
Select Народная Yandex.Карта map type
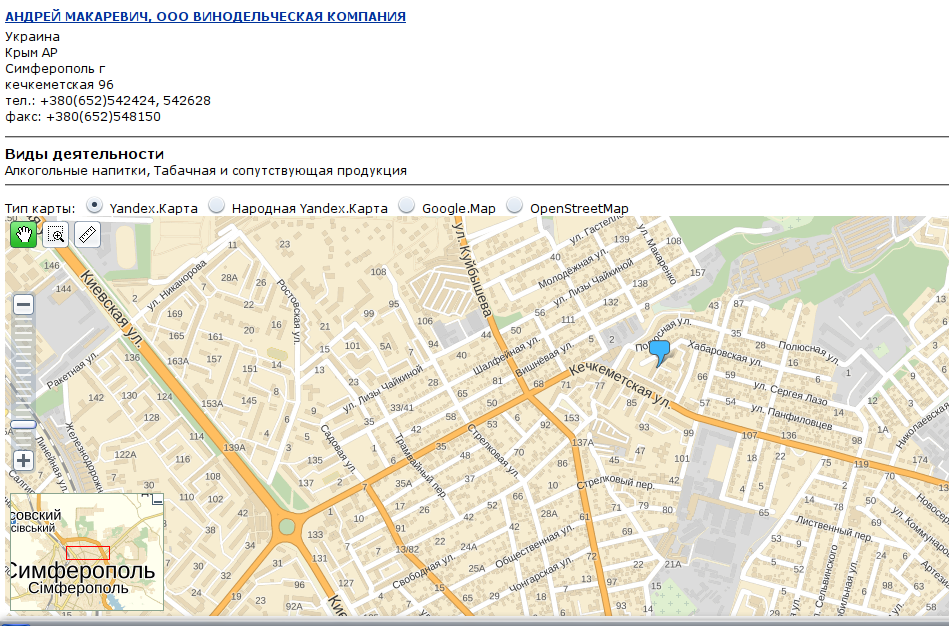pos(217,206)
